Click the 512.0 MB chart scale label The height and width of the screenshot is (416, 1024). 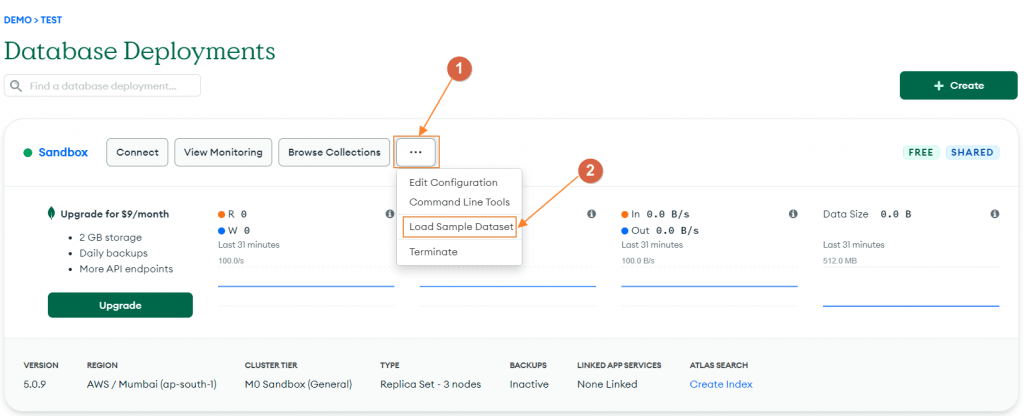[838, 261]
